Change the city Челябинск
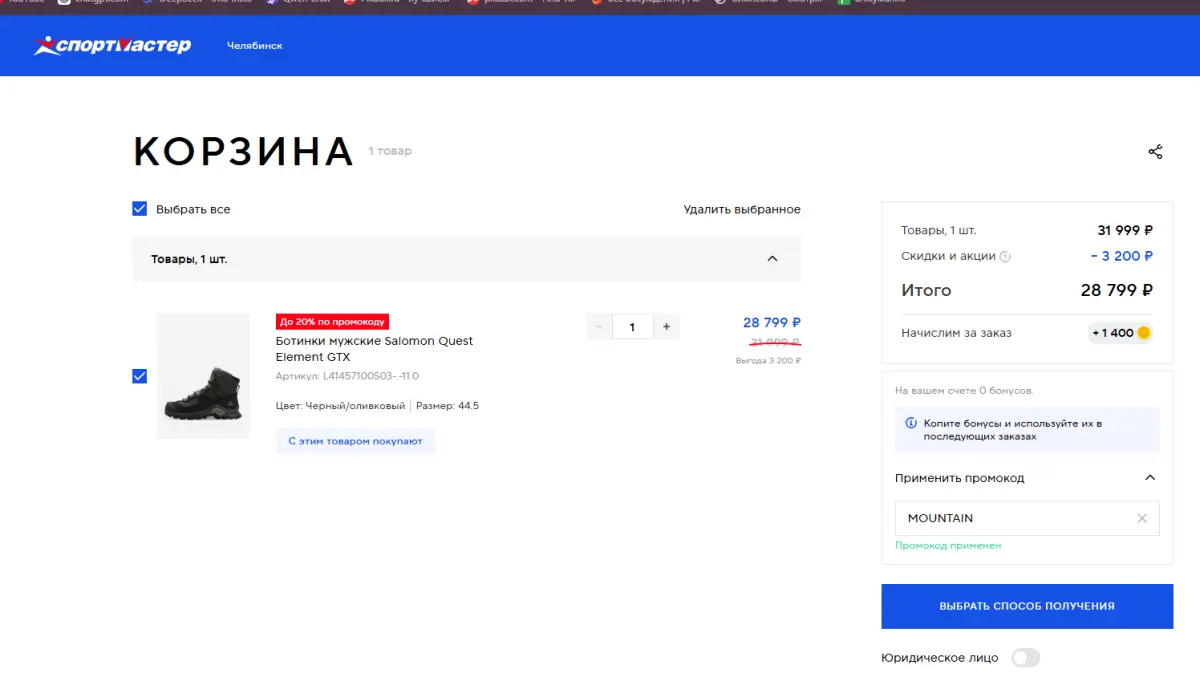The image size is (1200, 677). click(254, 46)
